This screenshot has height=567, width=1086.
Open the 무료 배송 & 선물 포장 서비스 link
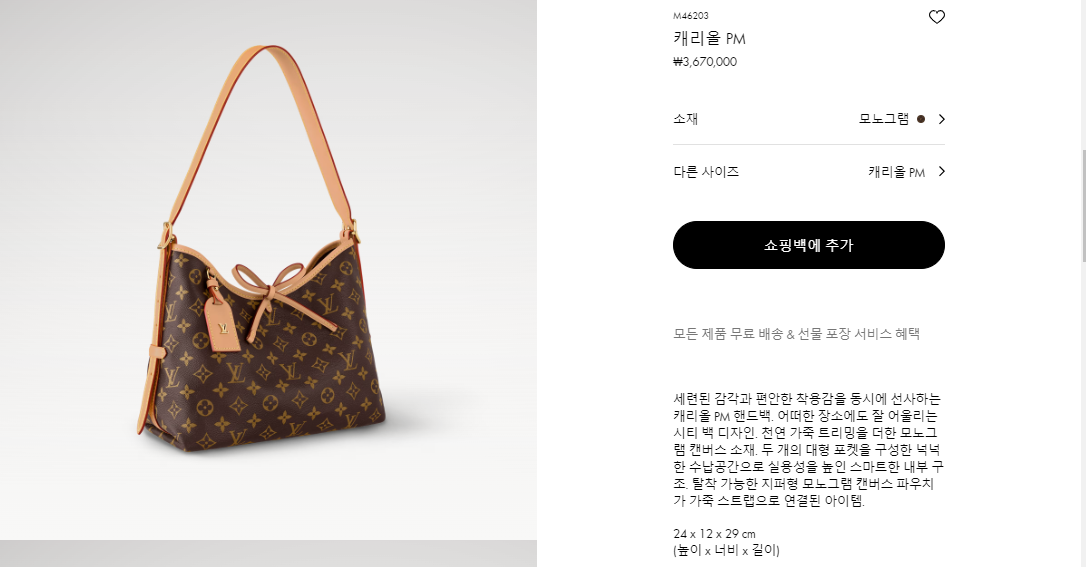pyautogui.click(x=796, y=334)
